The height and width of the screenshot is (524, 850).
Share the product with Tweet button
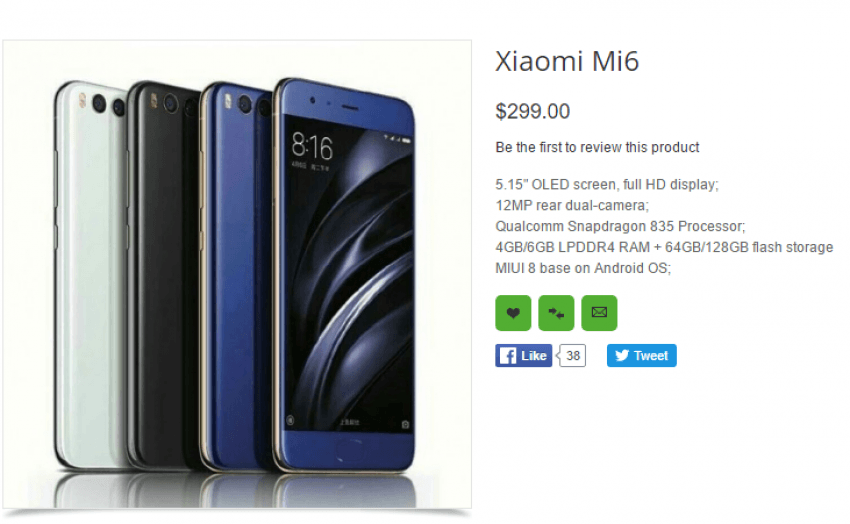tap(642, 355)
